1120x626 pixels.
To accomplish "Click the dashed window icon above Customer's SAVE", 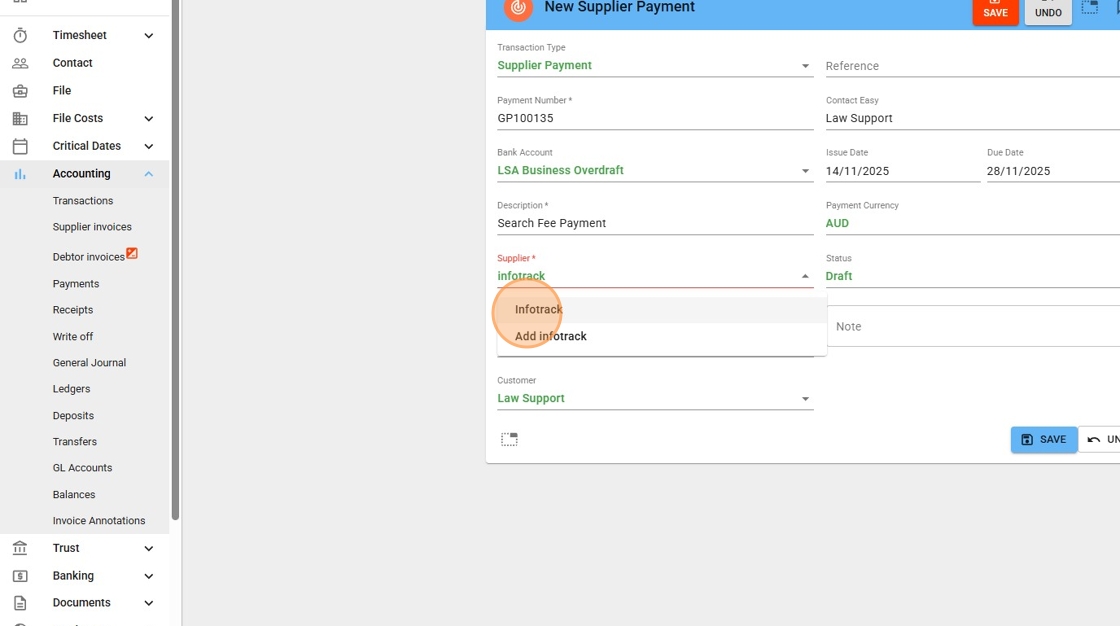I will 509,439.
